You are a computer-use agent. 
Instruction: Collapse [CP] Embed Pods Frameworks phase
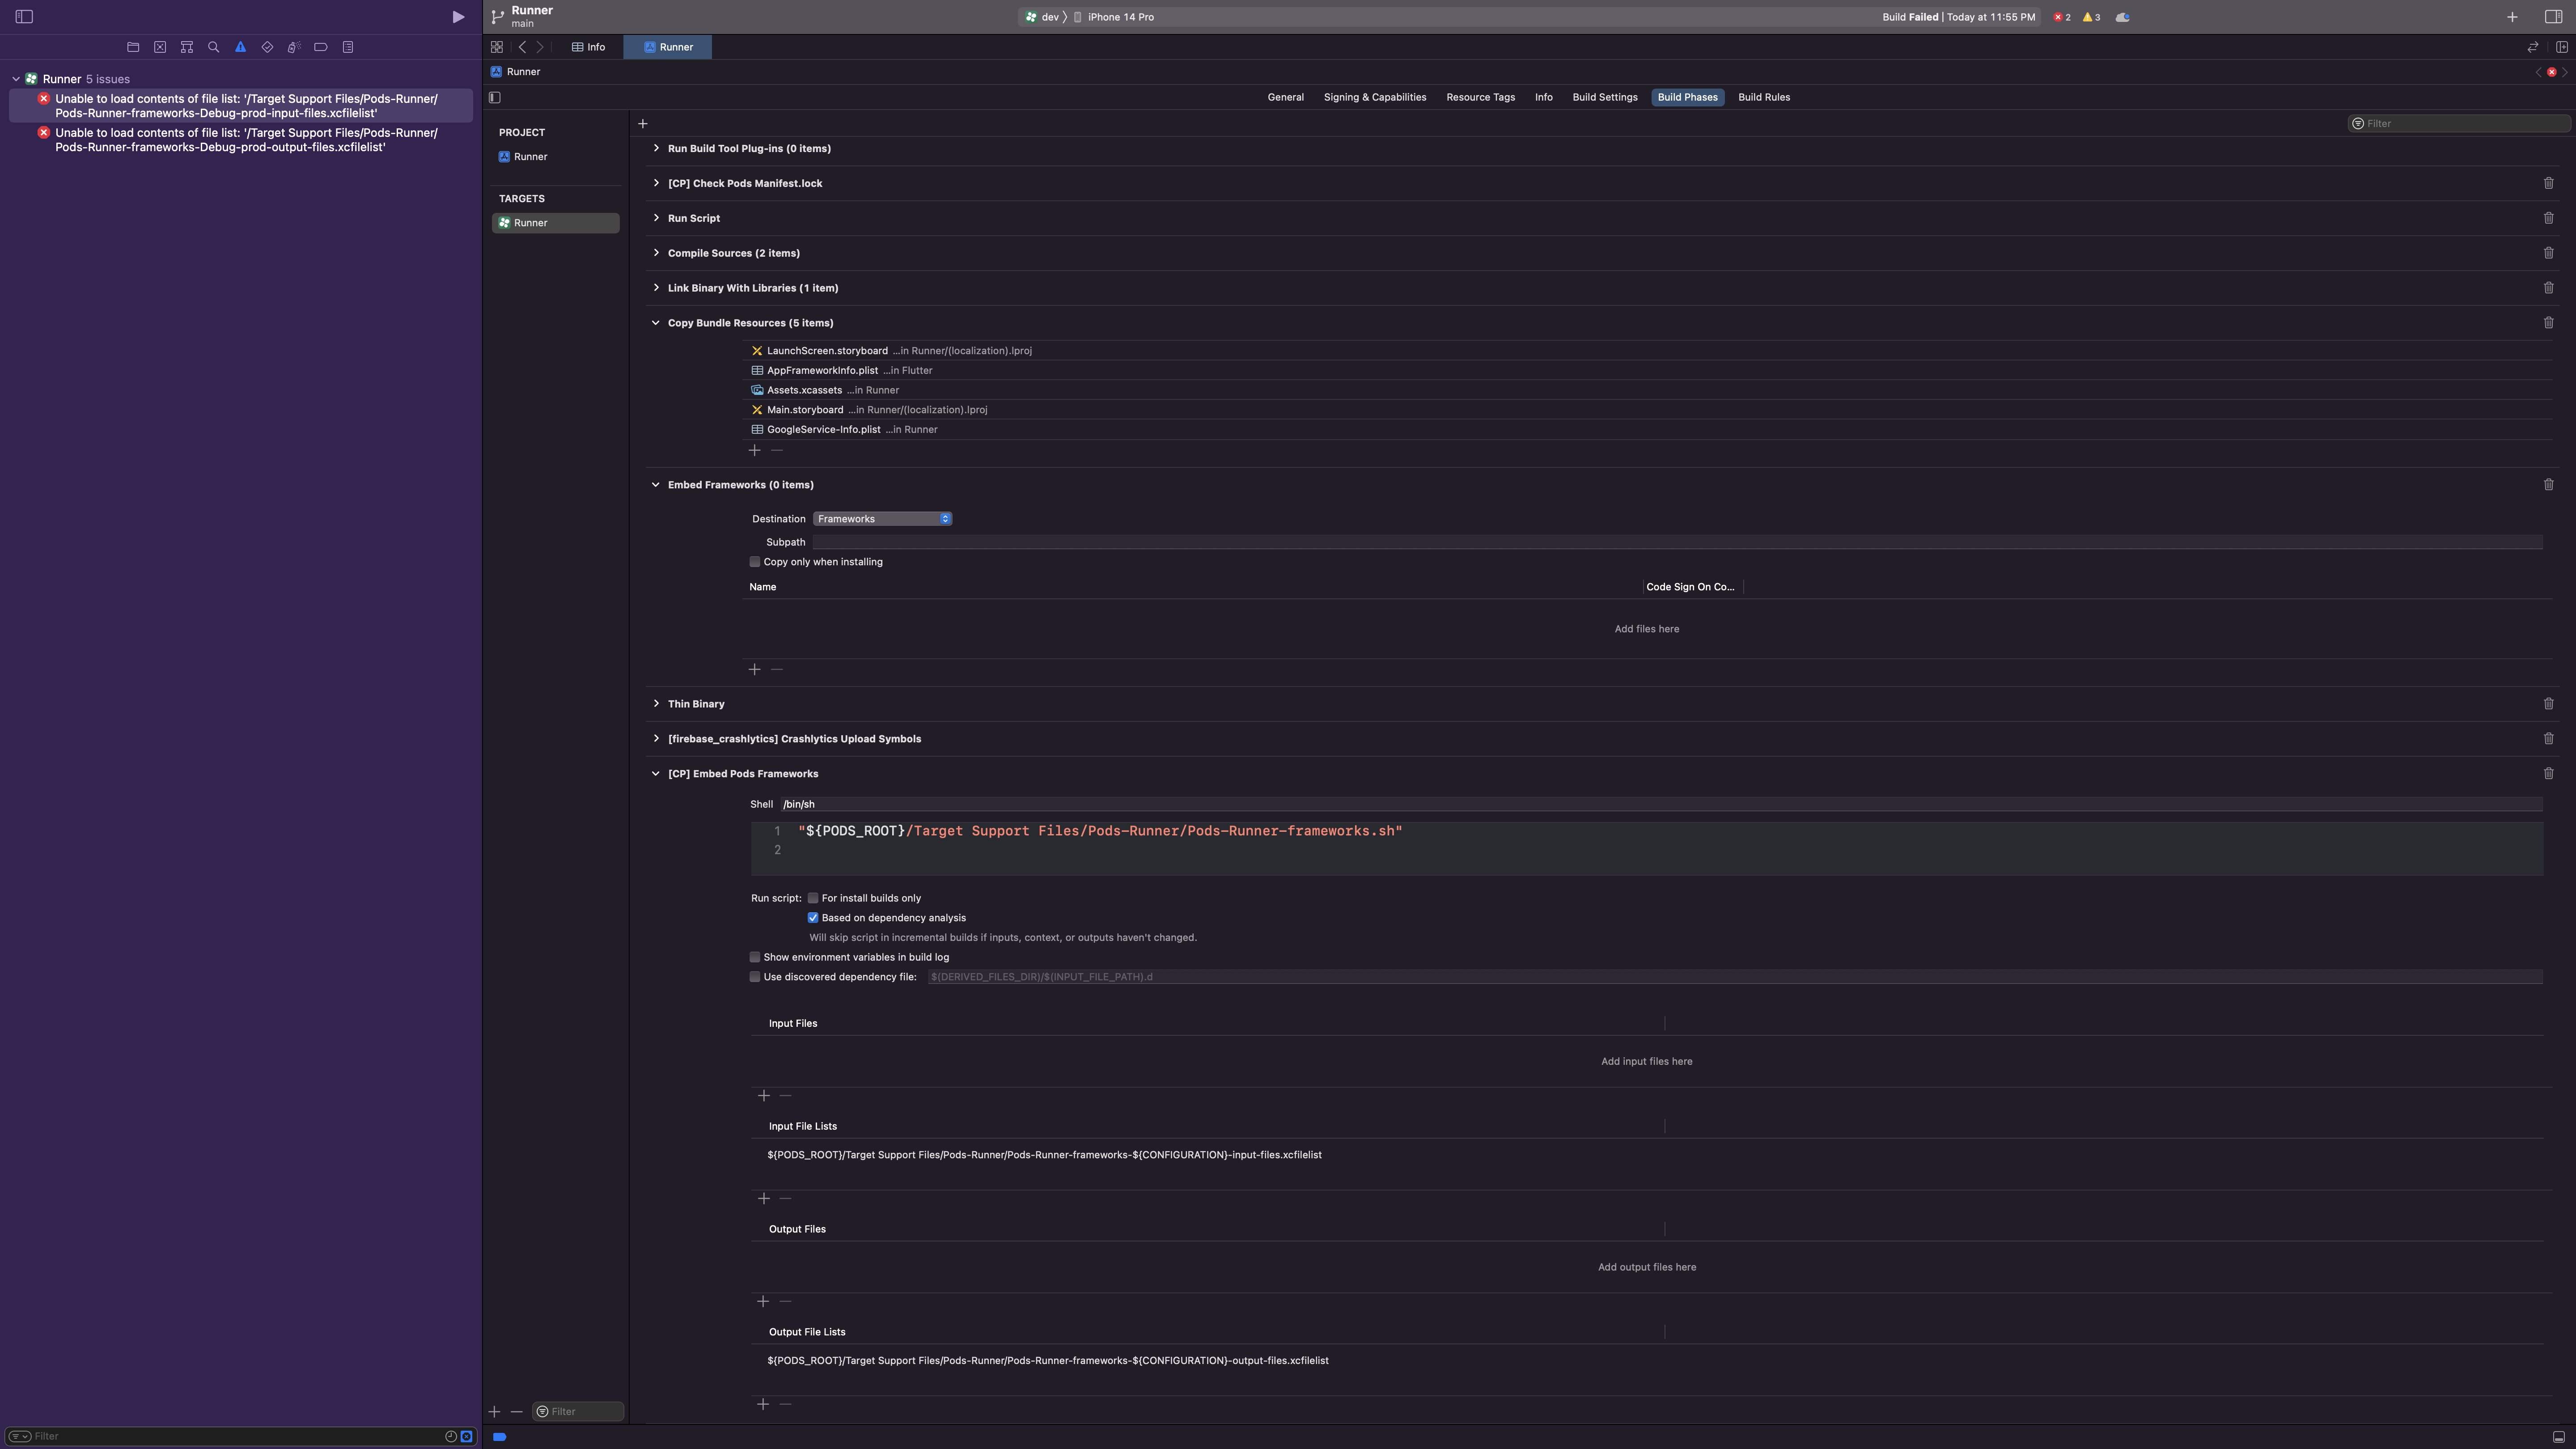pos(656,774)
